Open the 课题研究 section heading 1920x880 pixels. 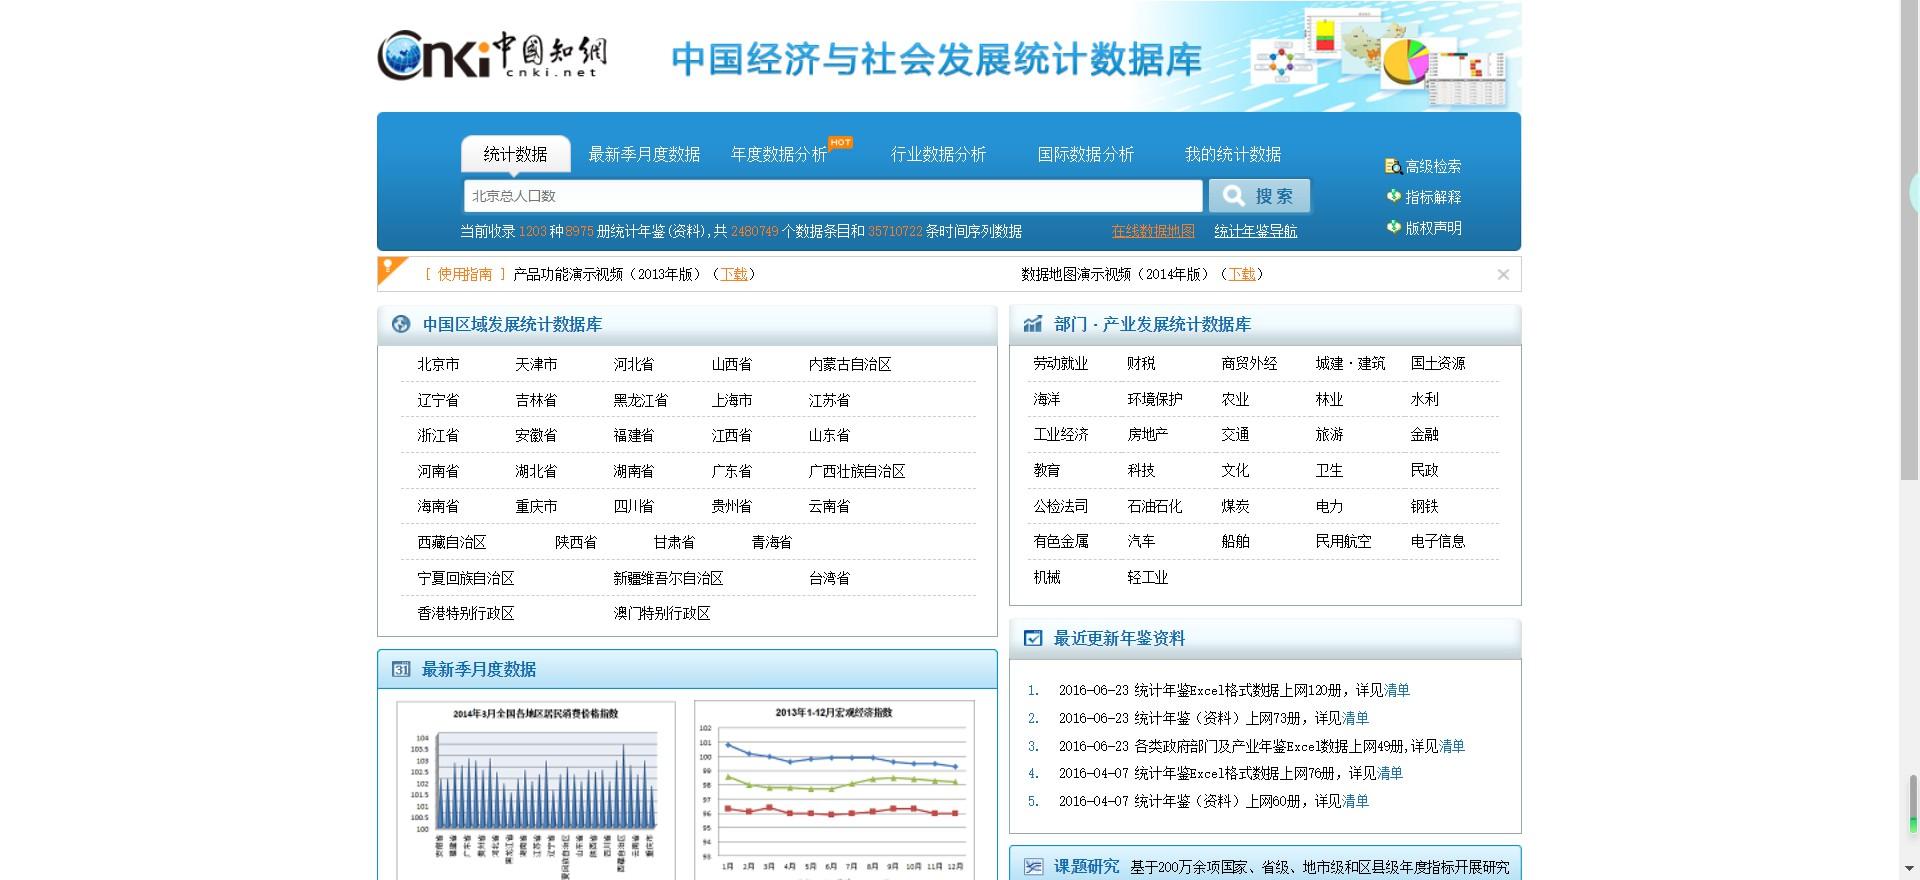pyautogui.click(x=1086, y=866)
